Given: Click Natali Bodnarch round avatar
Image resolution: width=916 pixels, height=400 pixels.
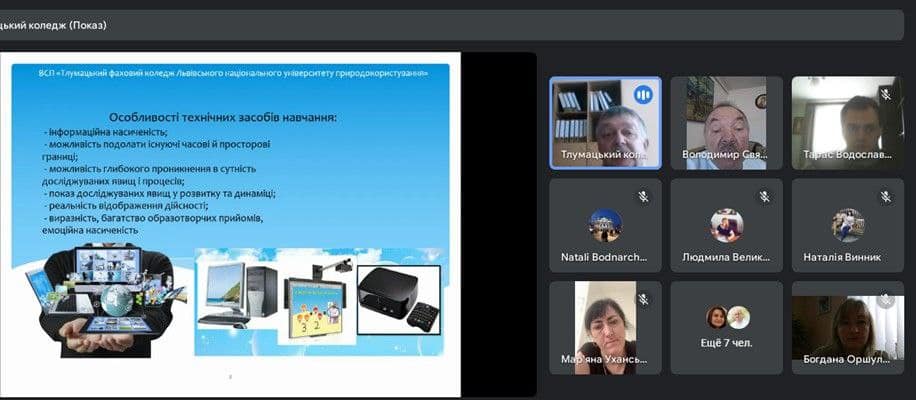Looking at the screenshot, I should (605, 225).
